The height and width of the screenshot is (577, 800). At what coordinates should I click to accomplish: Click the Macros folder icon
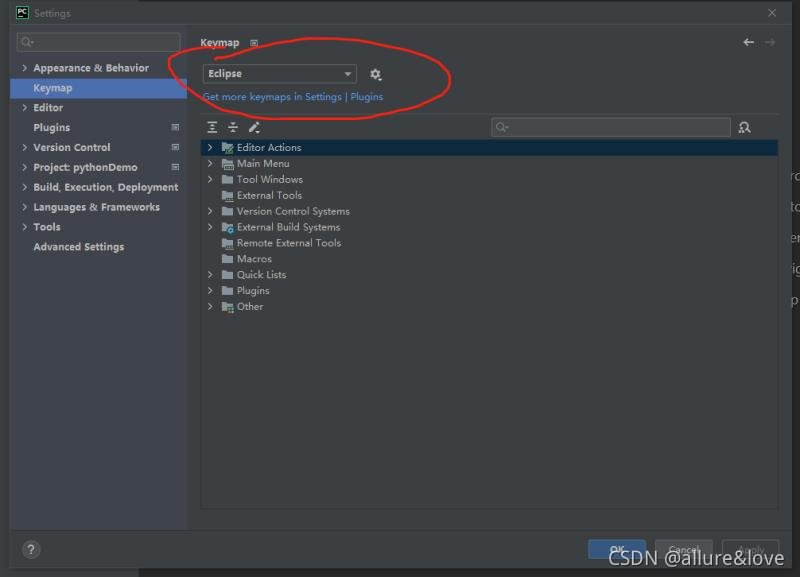[x=228, y=259]
